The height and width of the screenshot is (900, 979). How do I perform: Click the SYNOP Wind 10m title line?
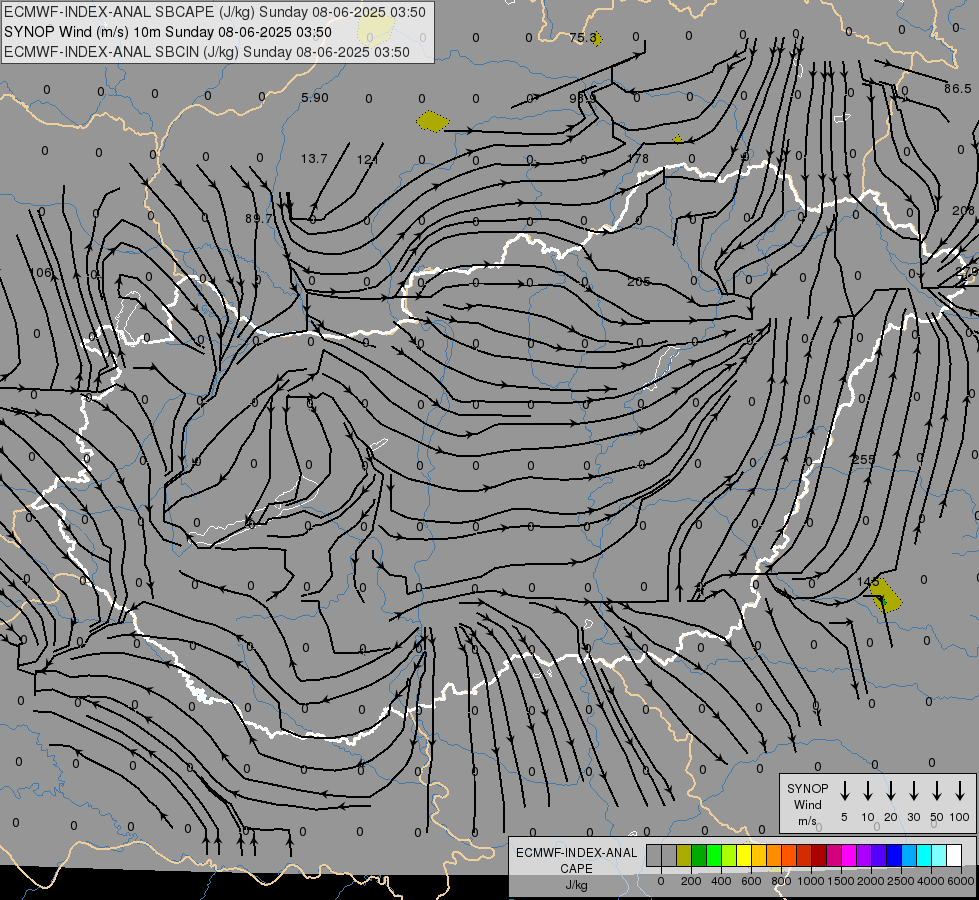coord(168,32)
